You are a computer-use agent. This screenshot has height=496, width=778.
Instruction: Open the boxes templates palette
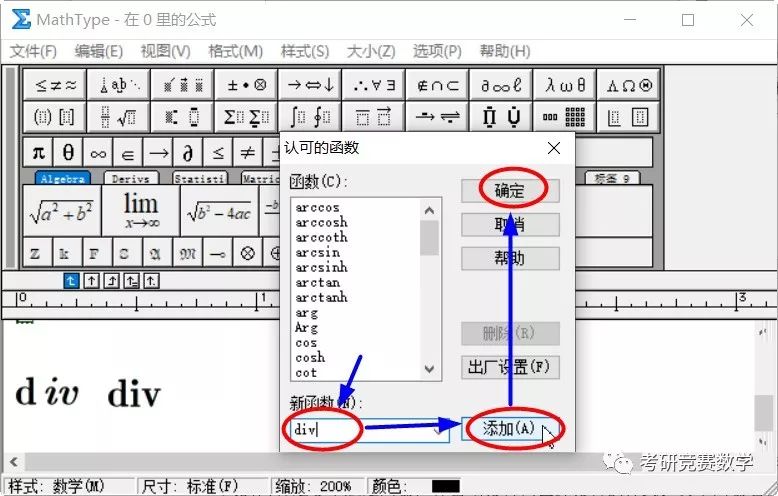(628, 117)
